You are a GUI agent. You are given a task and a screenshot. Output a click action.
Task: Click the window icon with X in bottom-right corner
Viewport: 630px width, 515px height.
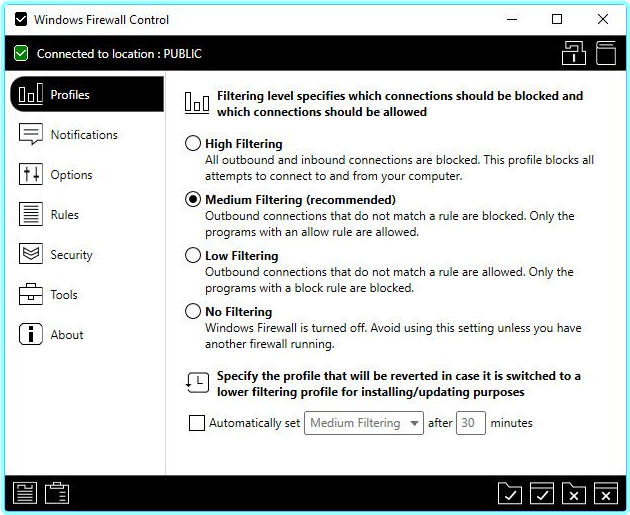605,492
